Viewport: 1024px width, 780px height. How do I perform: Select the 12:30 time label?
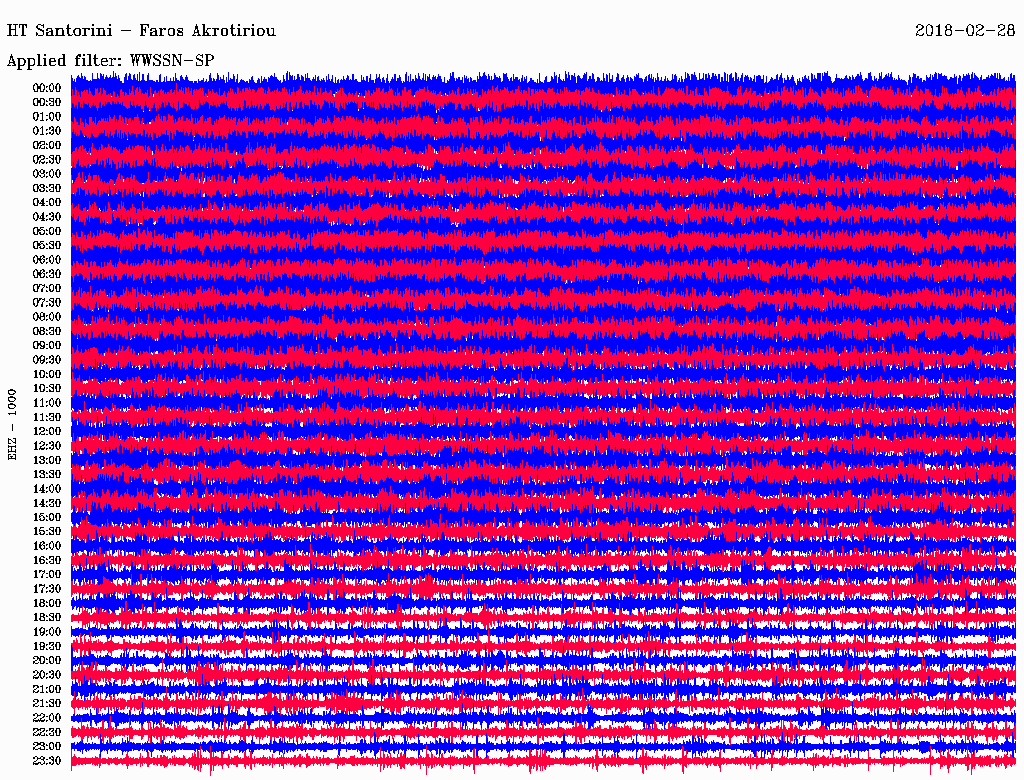[x=47, y=446]
